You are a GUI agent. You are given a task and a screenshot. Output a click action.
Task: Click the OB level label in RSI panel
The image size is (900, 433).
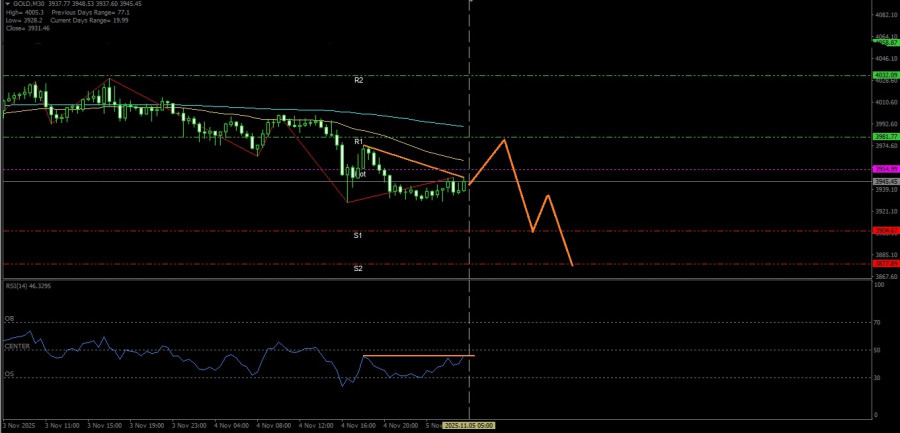click(x=9, y=318)
